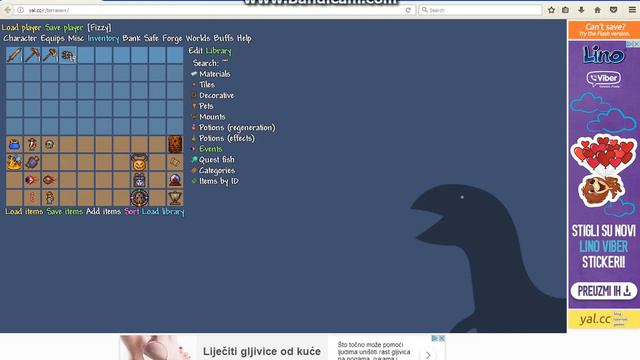Select the copper pickaxe inventory slot
Image resolution: width=640 pixels, height=360 pixels.
coord(32,55)
